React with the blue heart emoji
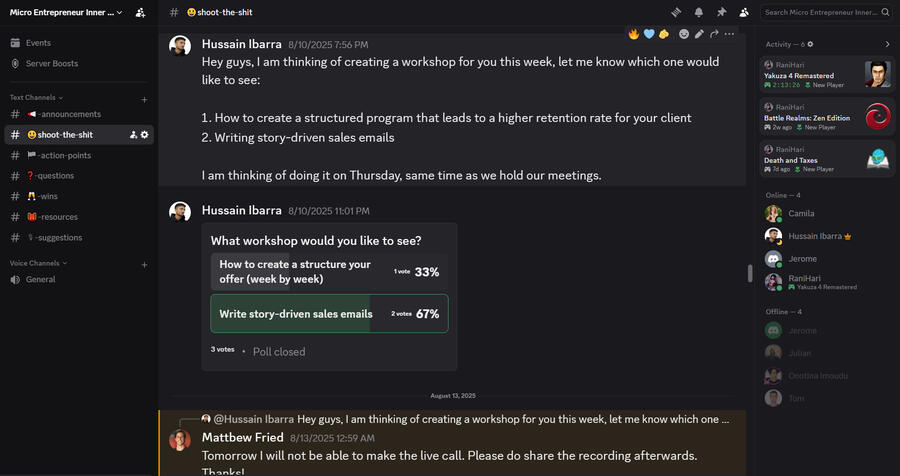 (648, 34)
